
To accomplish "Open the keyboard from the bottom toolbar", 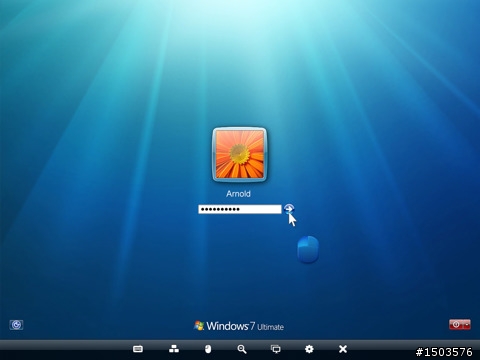I will [138, 349].
